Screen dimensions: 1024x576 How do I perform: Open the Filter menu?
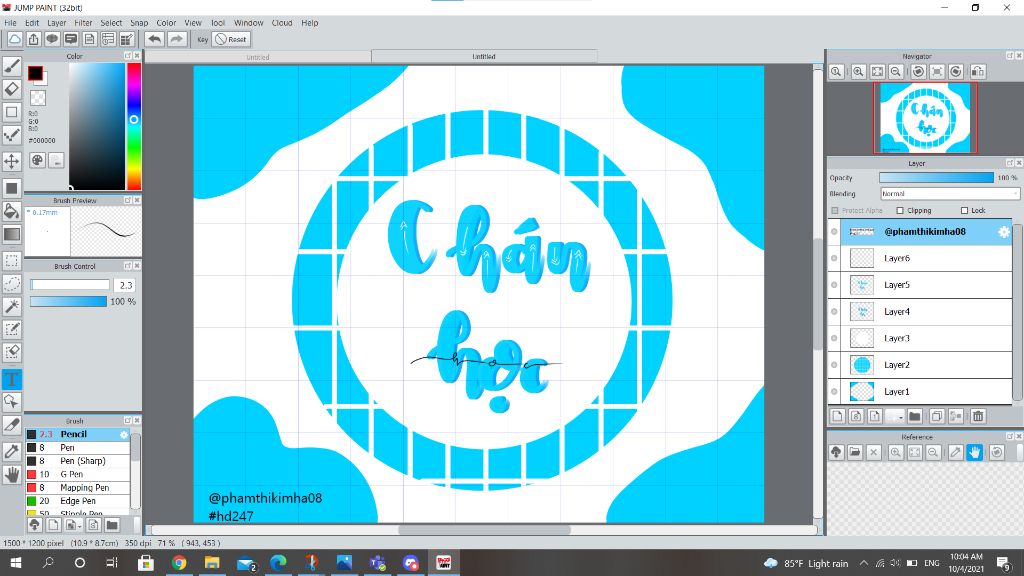(83, 23)
